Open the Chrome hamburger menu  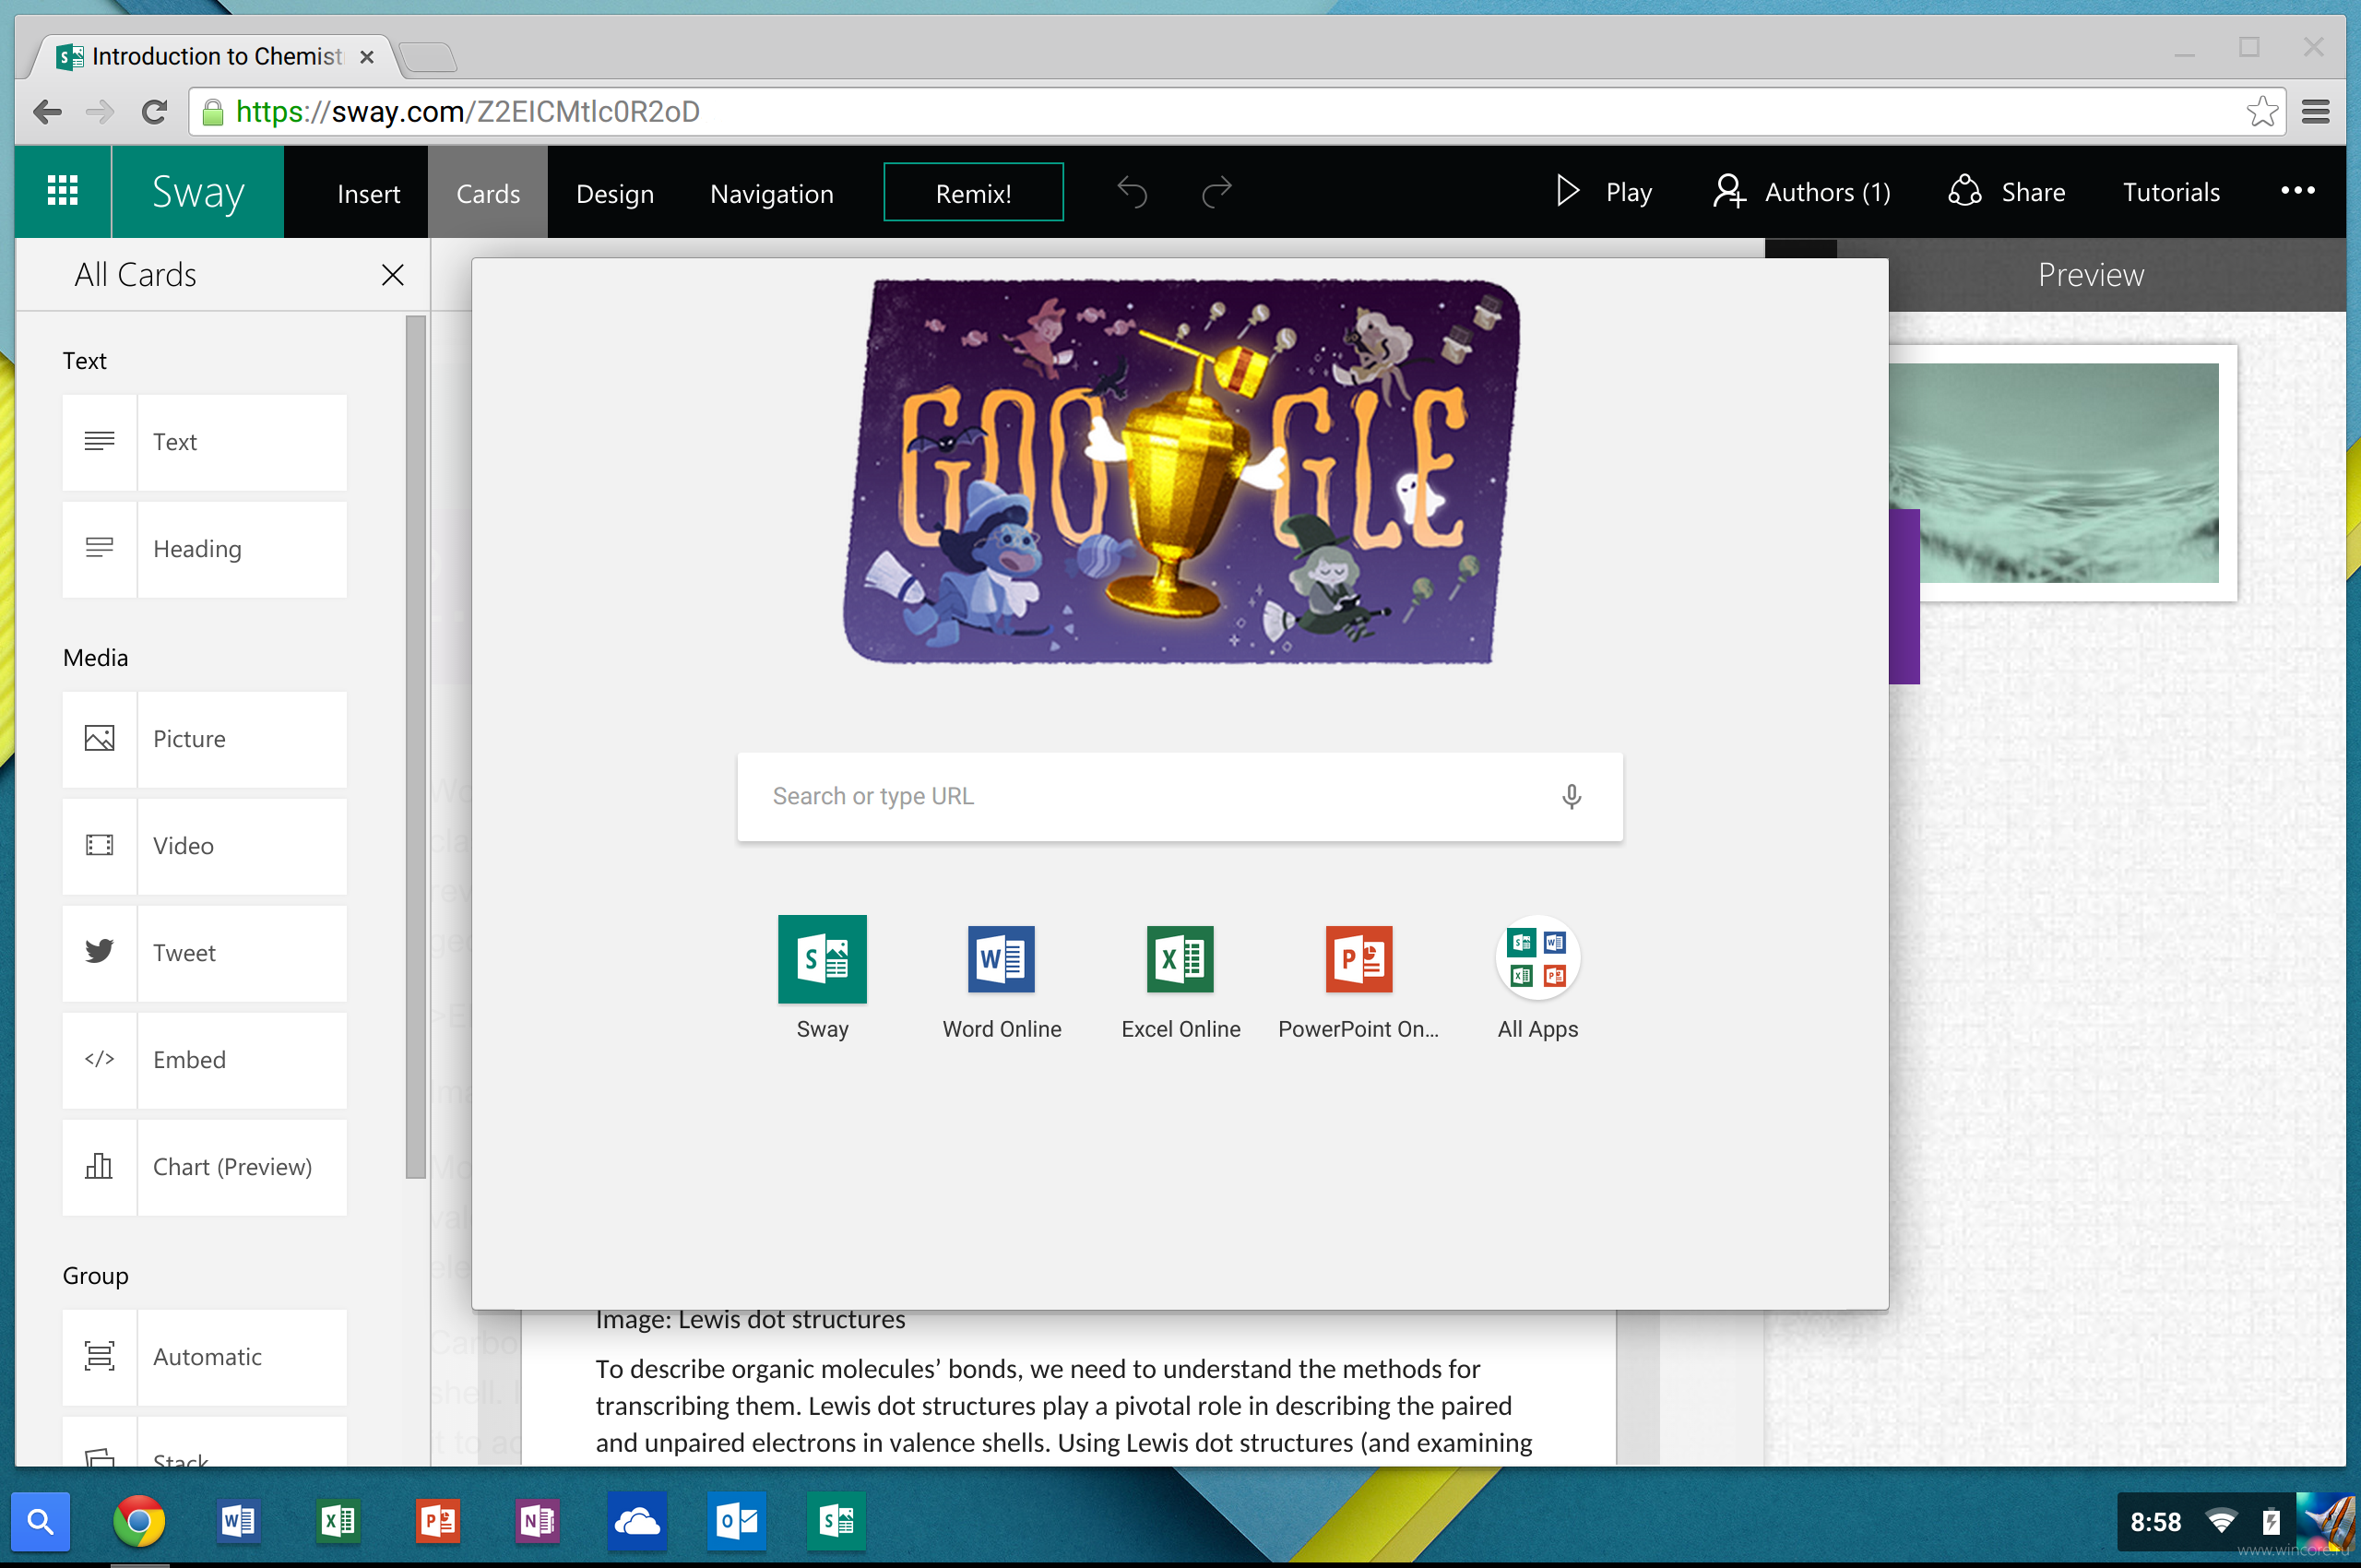click(x=2315, y=112)
